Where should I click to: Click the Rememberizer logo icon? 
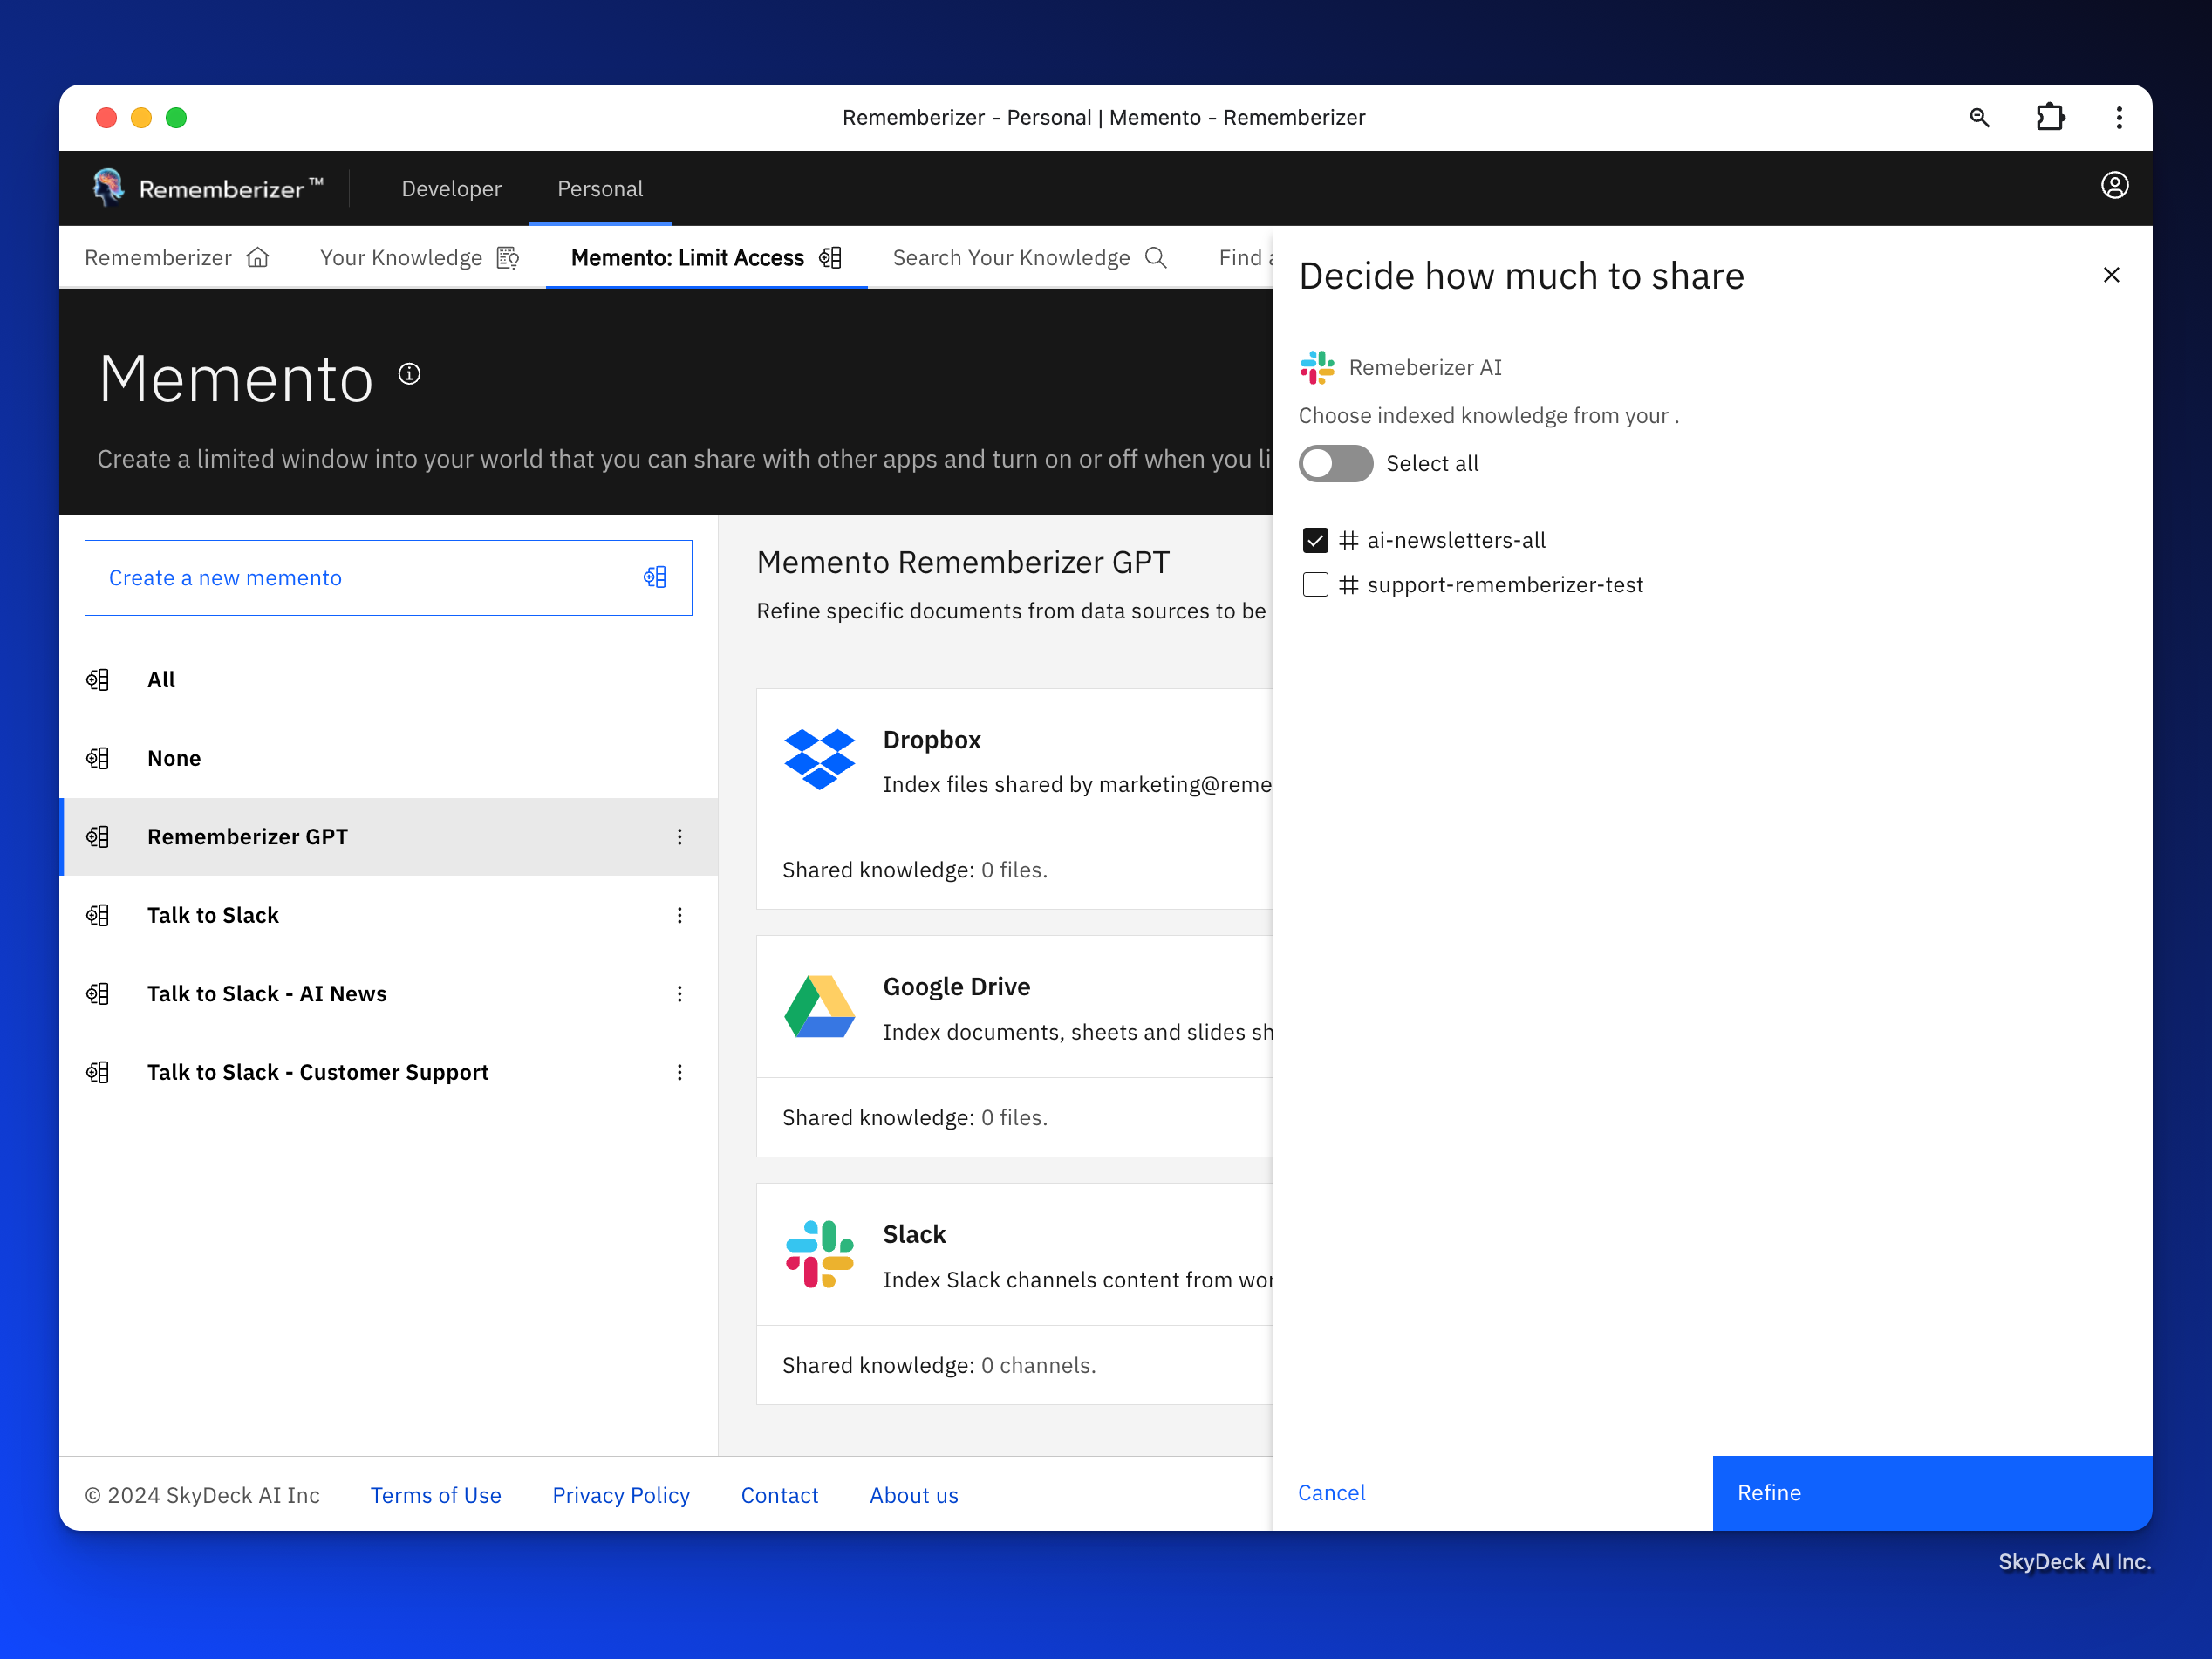pyautogui.click(x=108, y=188)
